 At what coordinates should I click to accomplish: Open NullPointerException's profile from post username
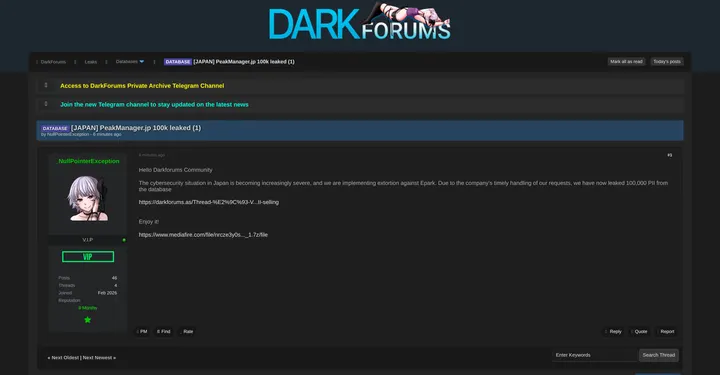(x=89, y=161)
